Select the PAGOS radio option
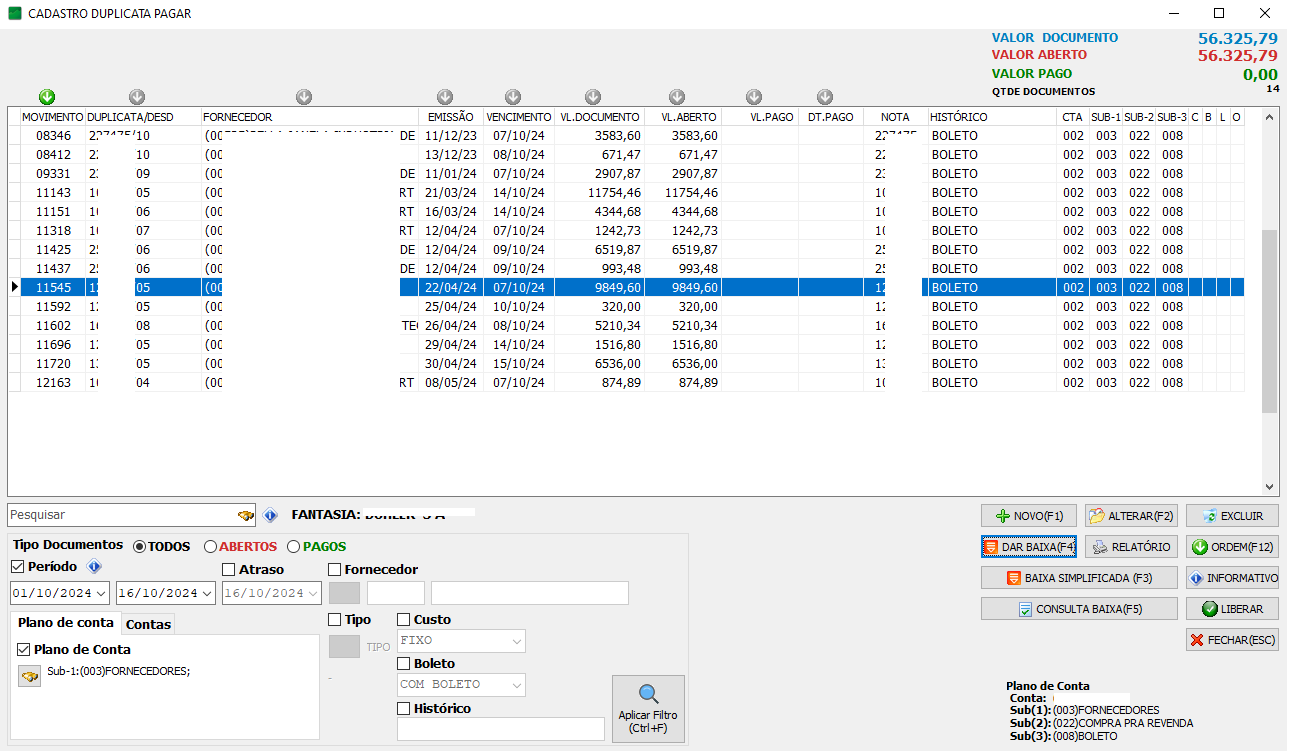The image size is (1290, 751). 317,547
